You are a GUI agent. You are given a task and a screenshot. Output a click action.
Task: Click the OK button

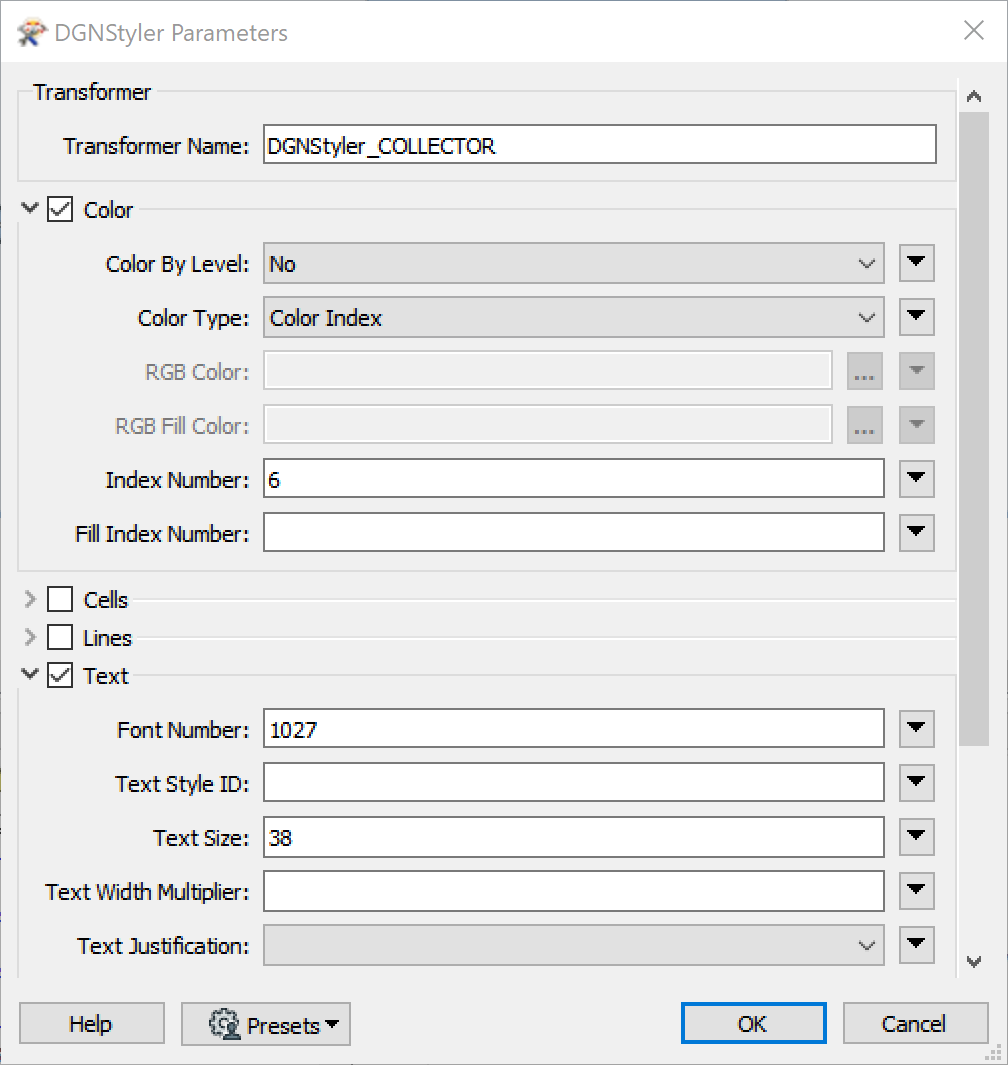coord(753,1023)
